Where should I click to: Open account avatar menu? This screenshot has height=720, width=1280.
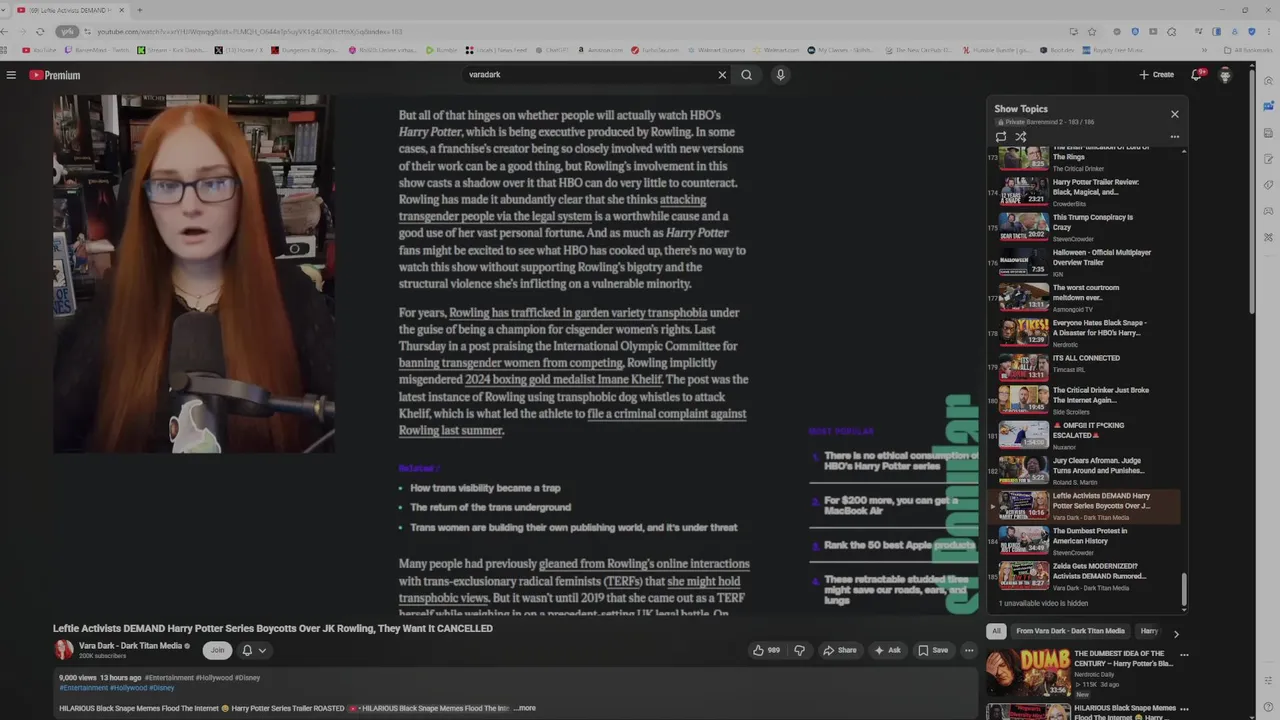[1225, 75]
